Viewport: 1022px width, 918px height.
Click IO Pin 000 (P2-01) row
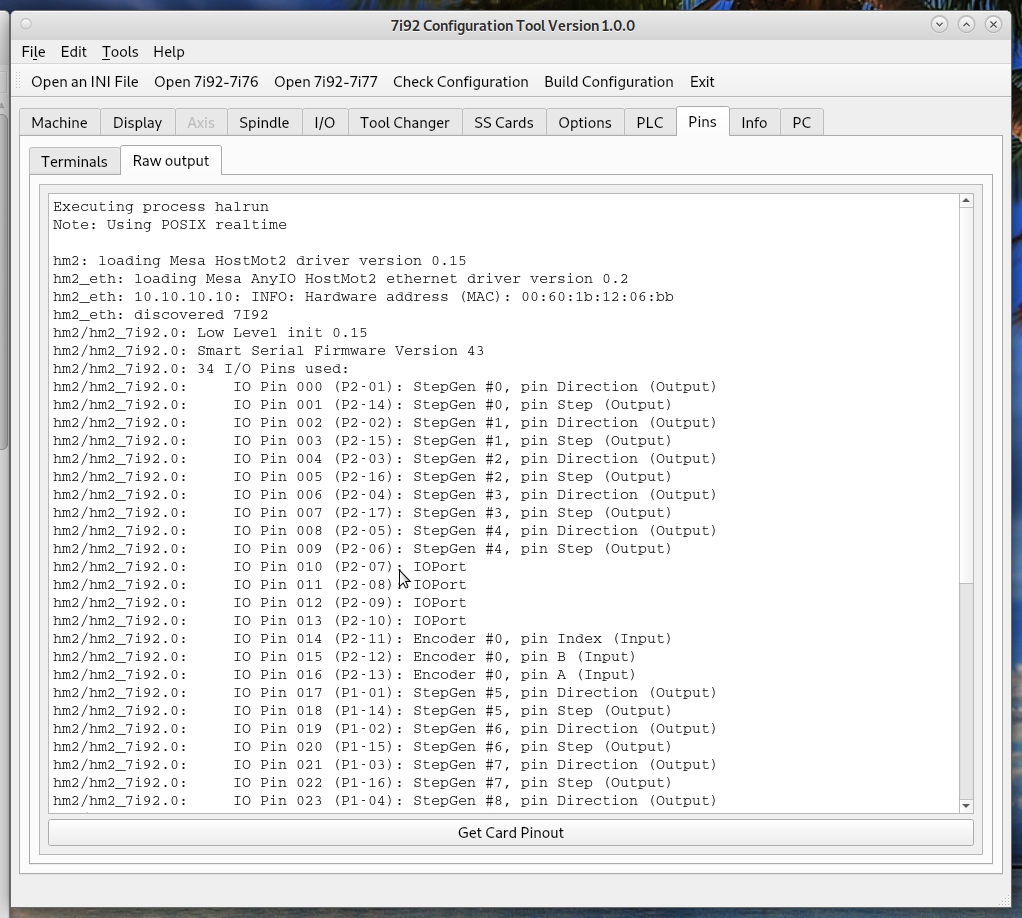[x=385, y=387]
